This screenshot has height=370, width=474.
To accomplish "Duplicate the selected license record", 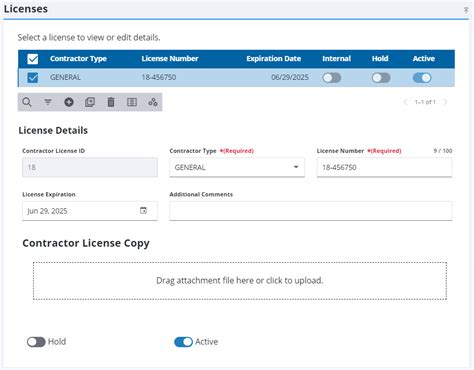I will (x=90, y=102).
